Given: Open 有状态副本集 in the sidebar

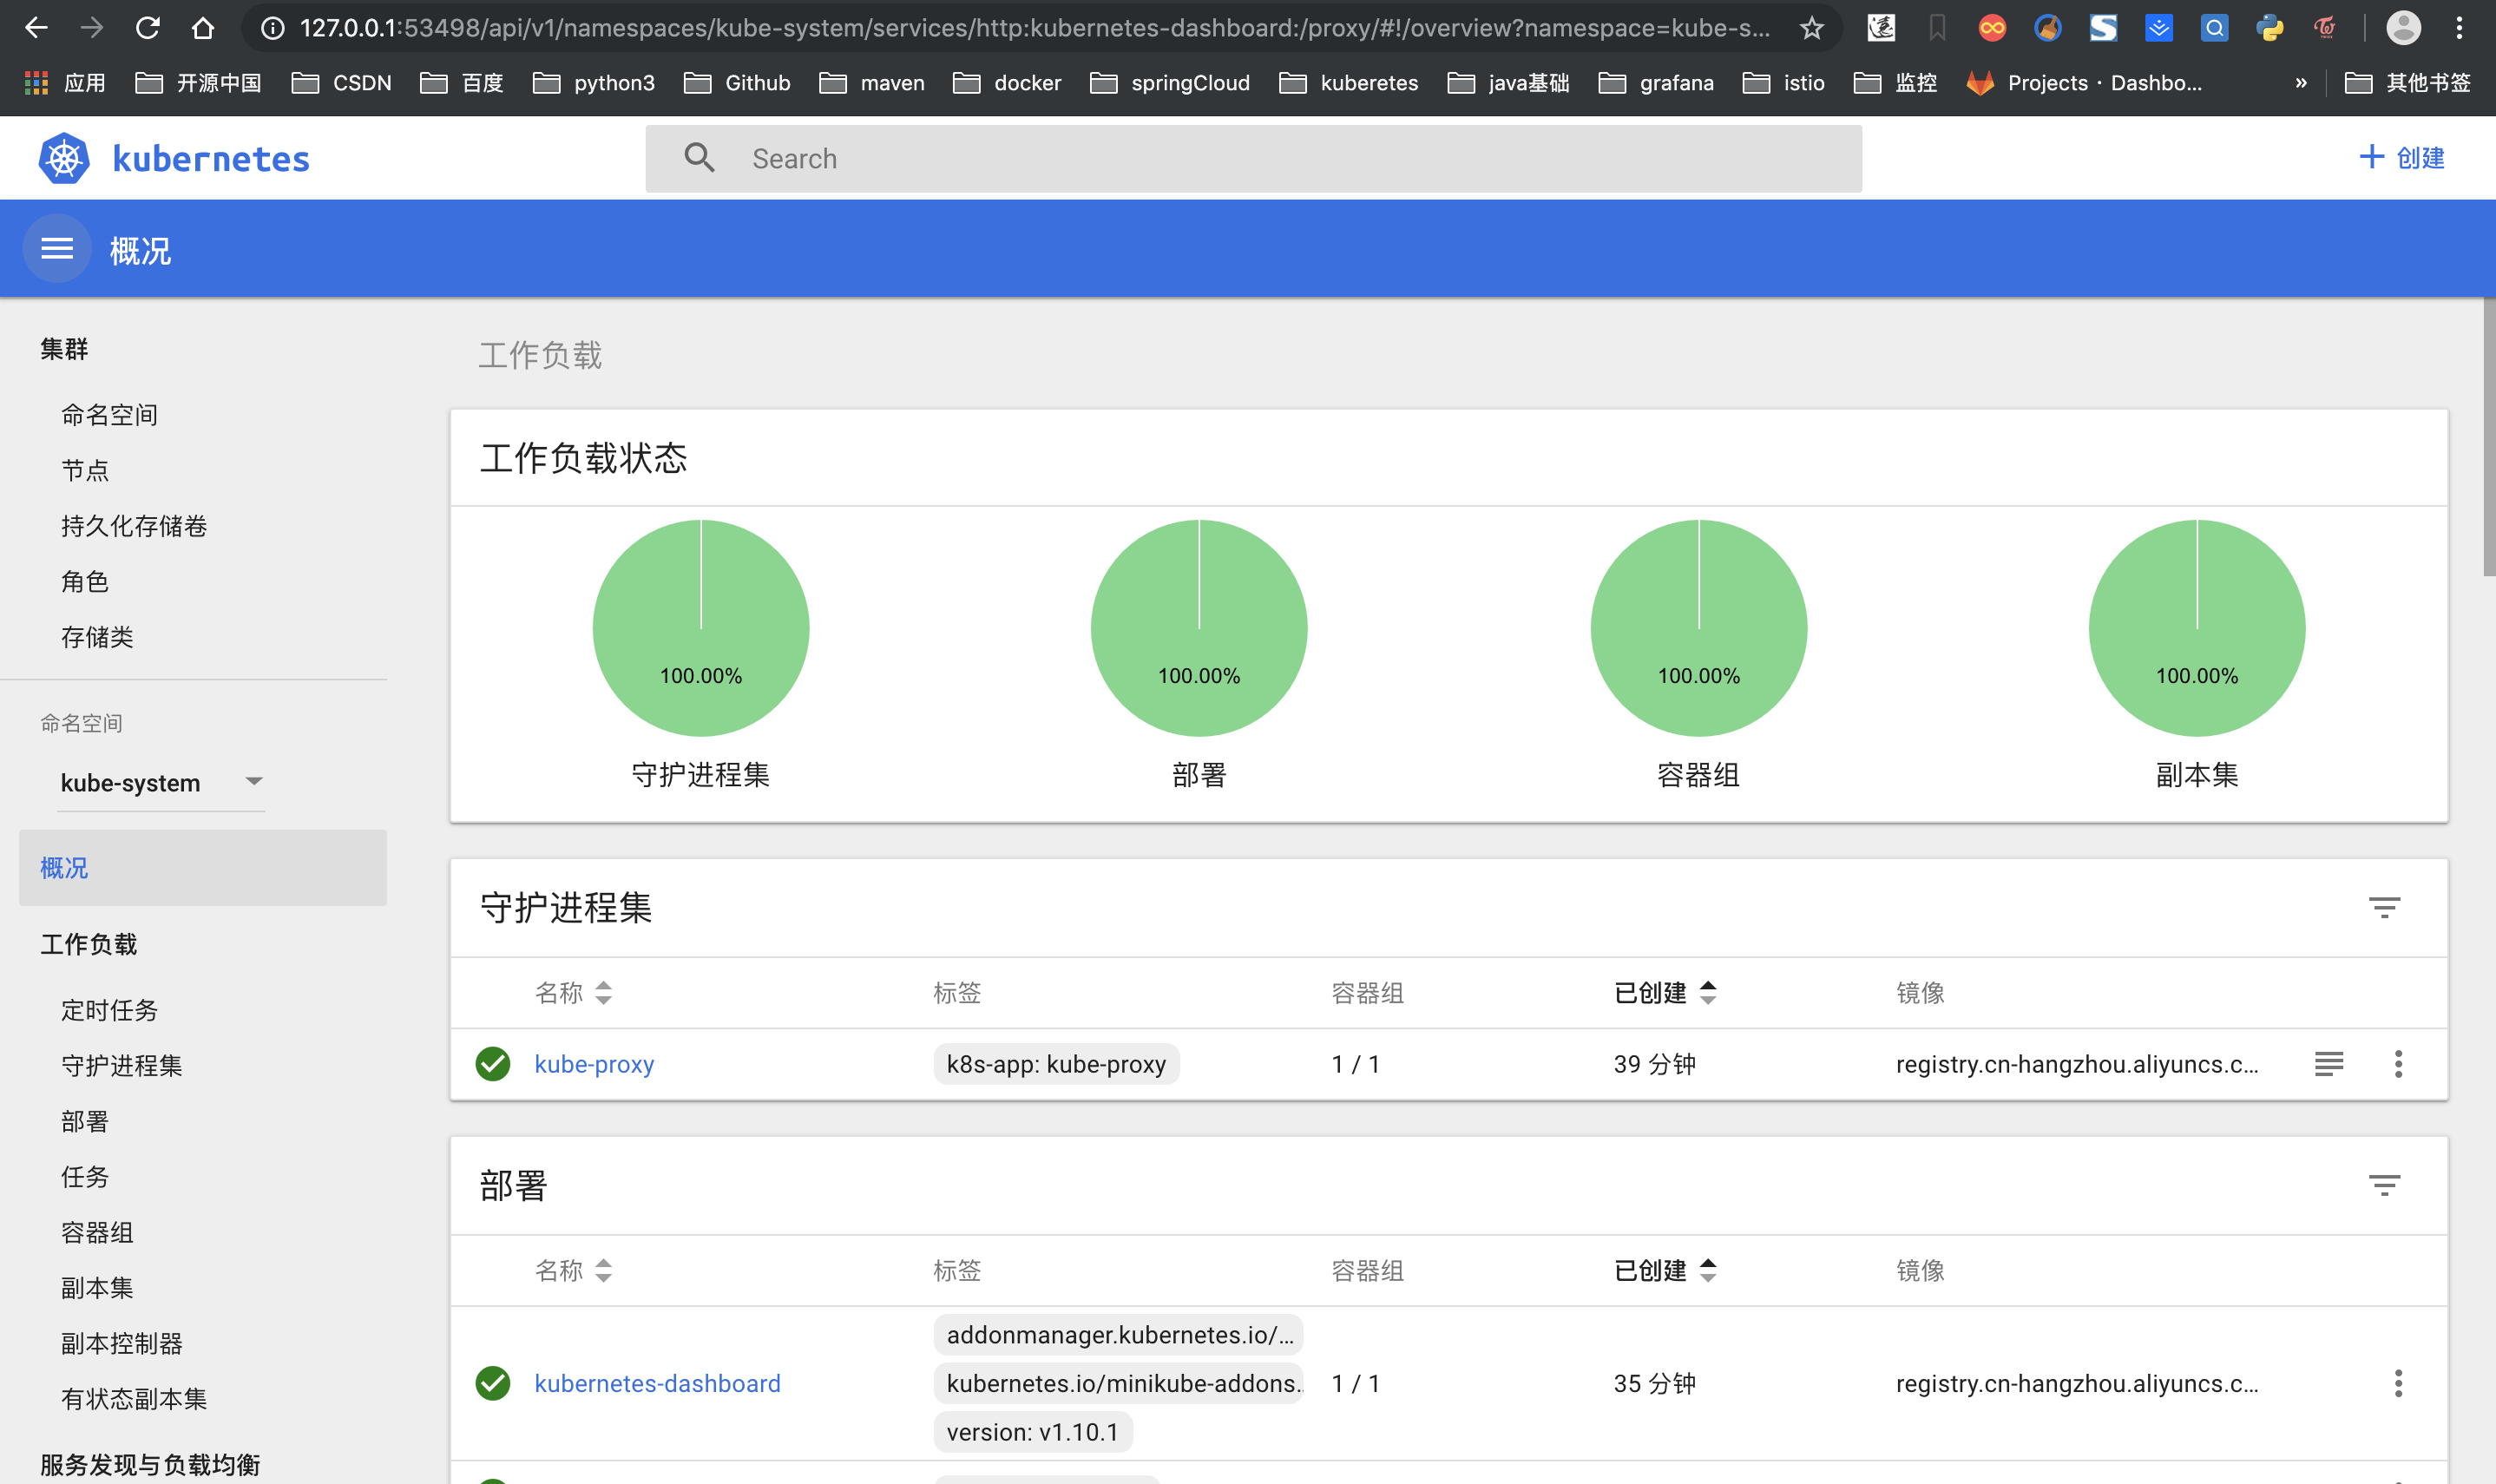Looking at the screenshot, I should click(134, 1399).
